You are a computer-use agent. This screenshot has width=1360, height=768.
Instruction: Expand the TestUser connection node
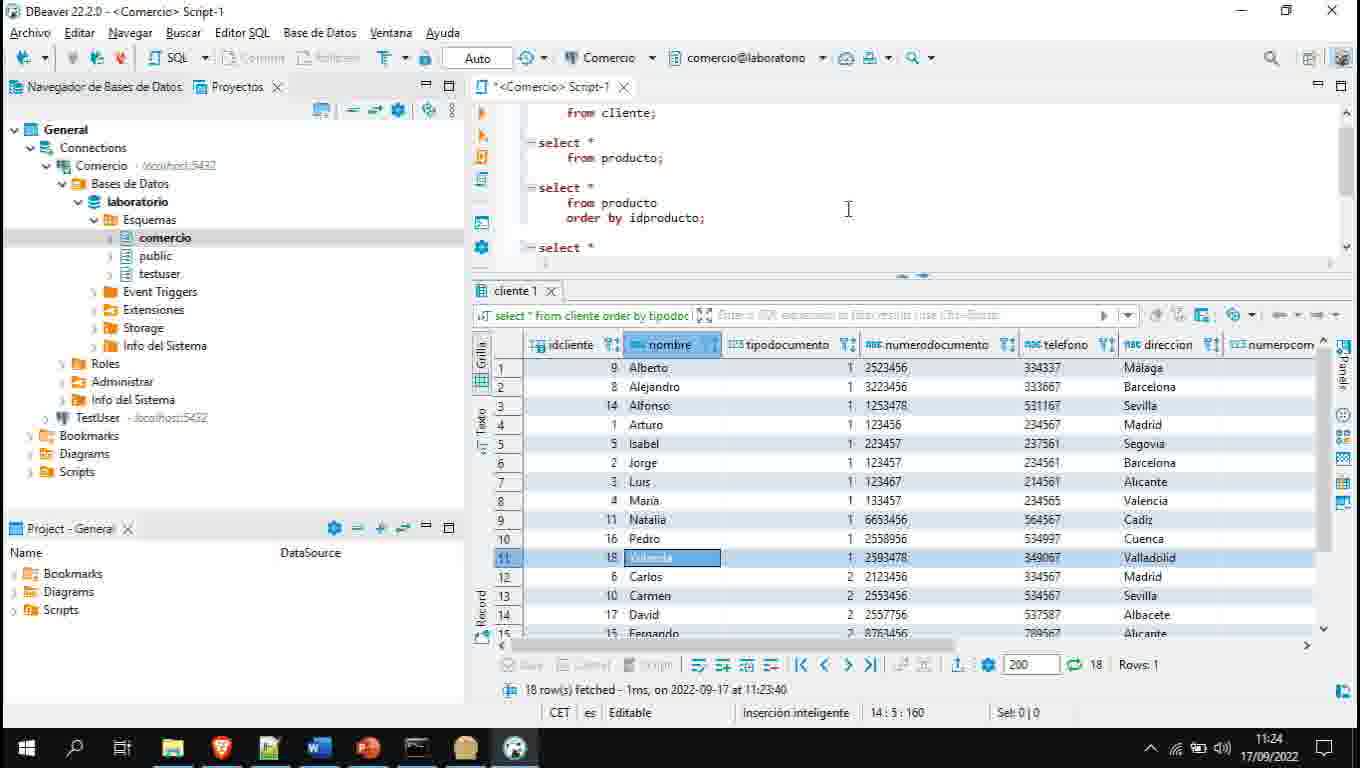pos(47,418)
